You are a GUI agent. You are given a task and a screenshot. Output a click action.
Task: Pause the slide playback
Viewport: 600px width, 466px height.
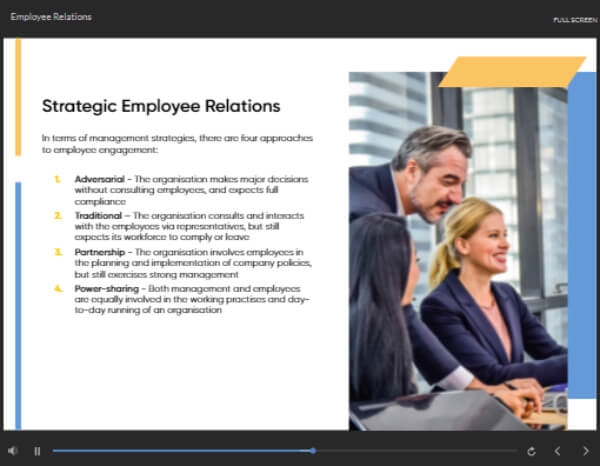coord(37,451)
